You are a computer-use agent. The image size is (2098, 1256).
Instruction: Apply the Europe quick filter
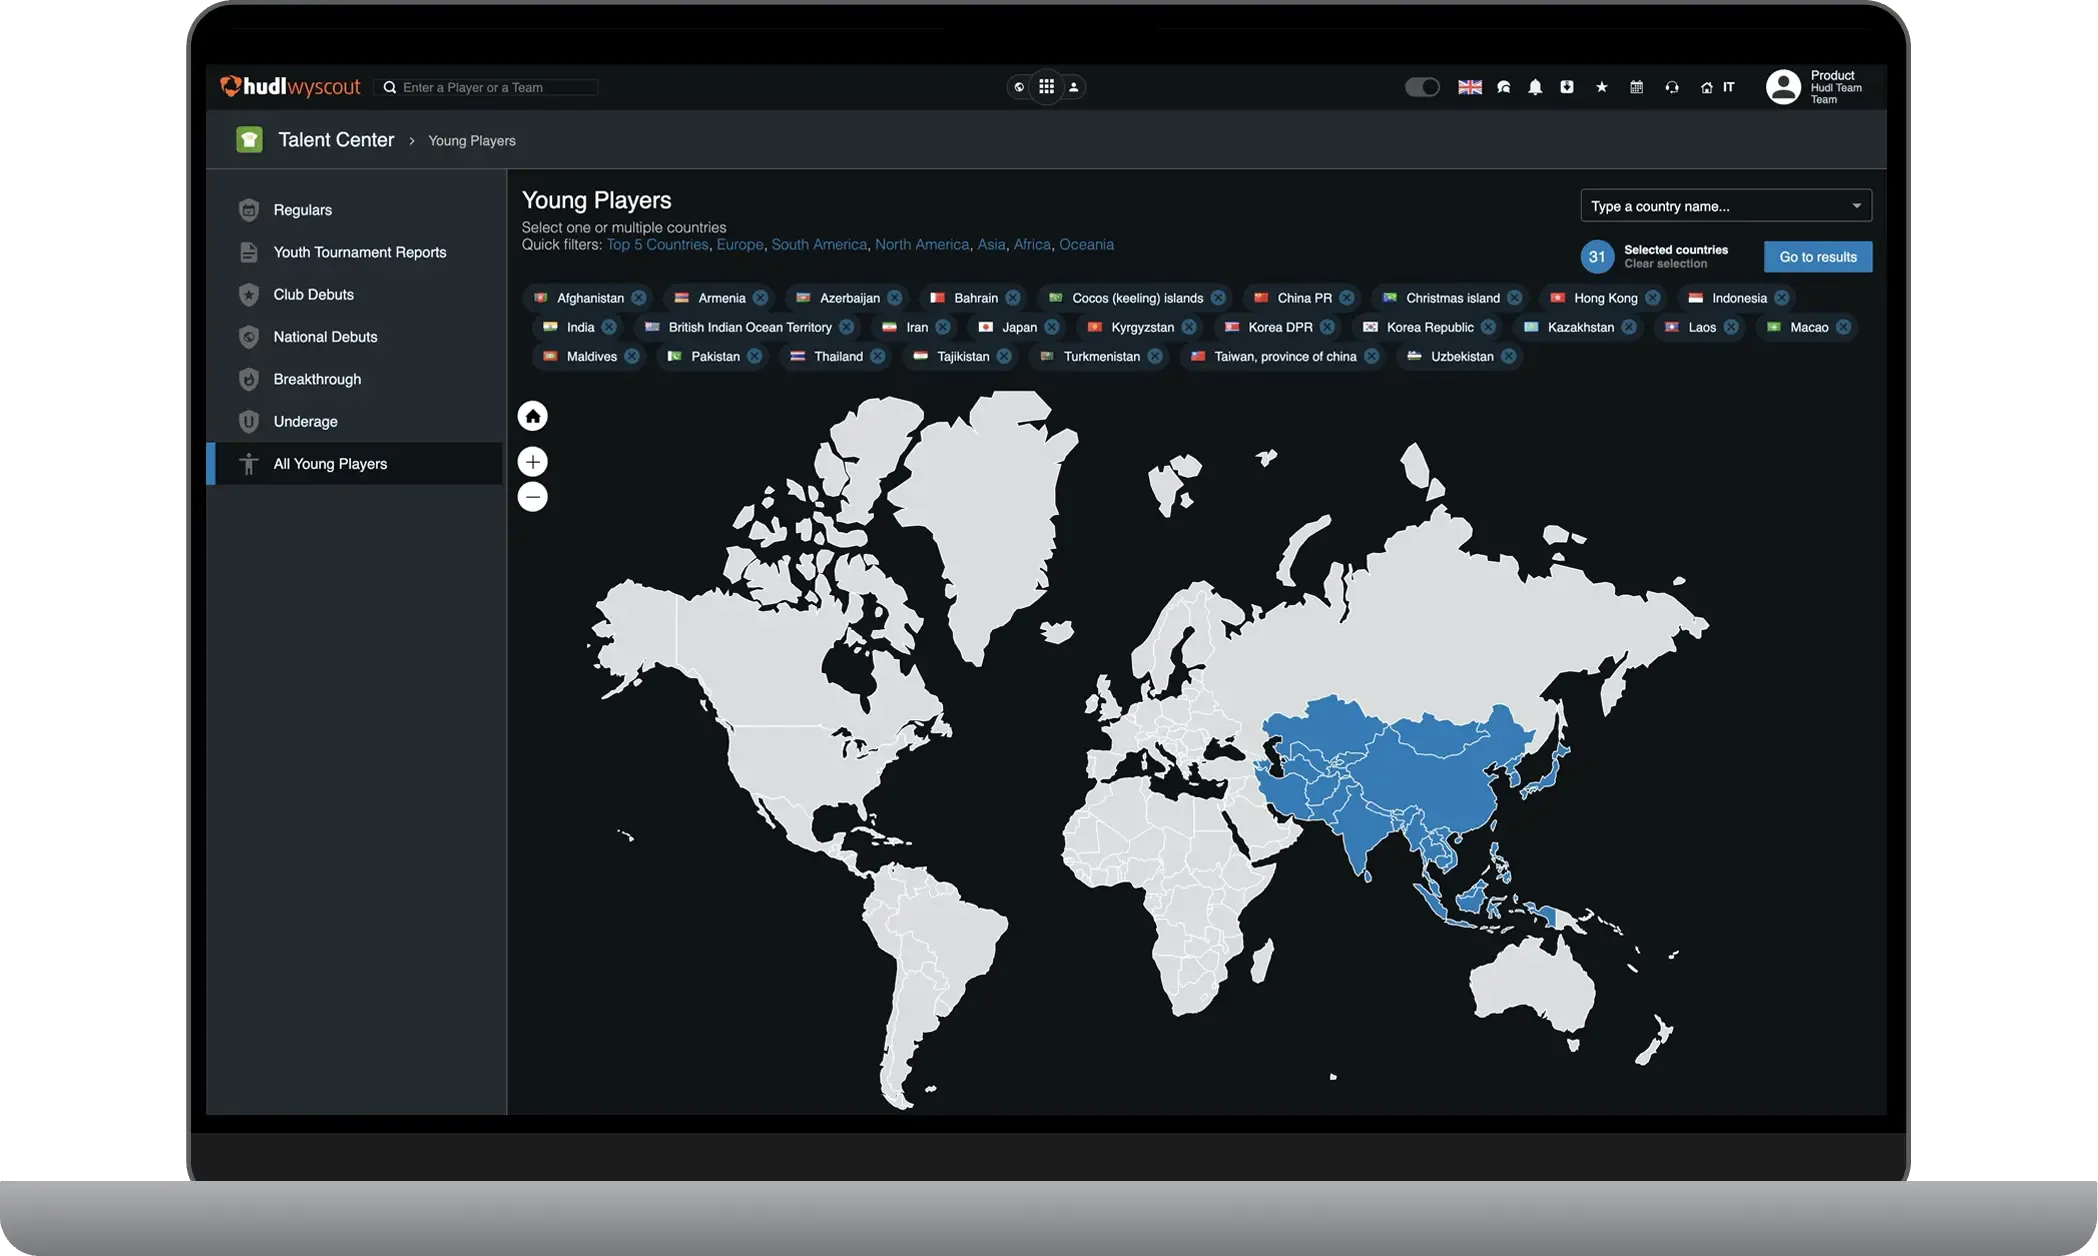point(739,245)
